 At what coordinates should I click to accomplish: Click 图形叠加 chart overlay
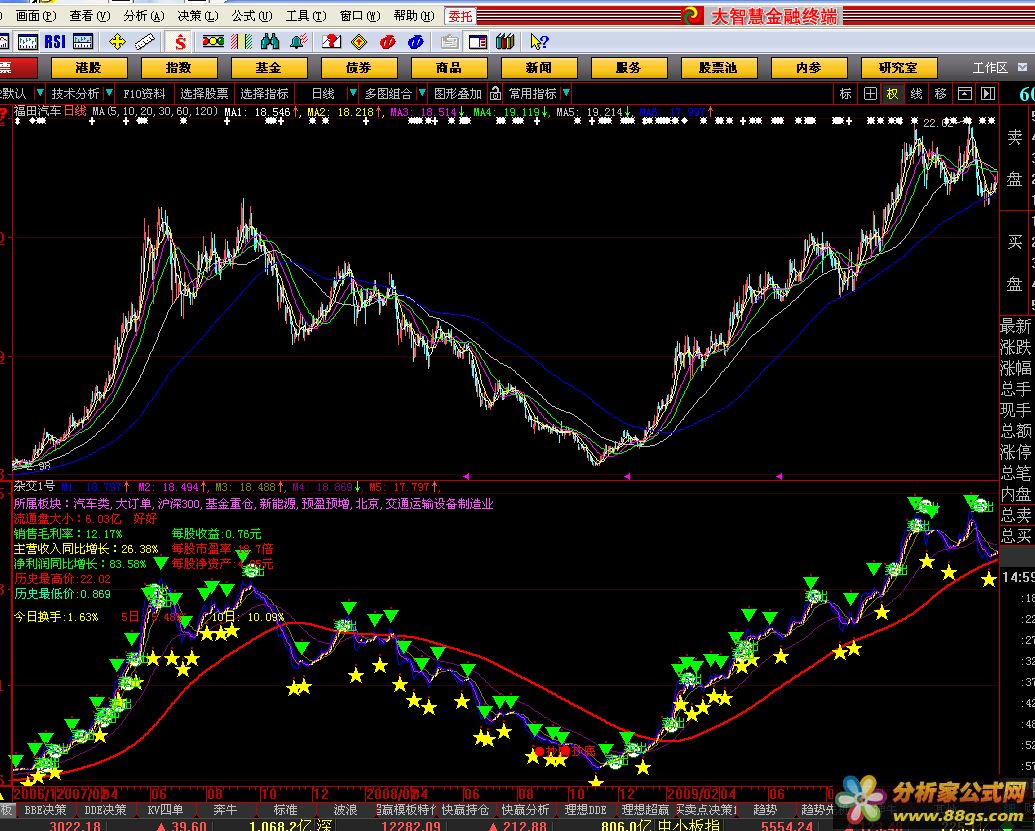458,94
